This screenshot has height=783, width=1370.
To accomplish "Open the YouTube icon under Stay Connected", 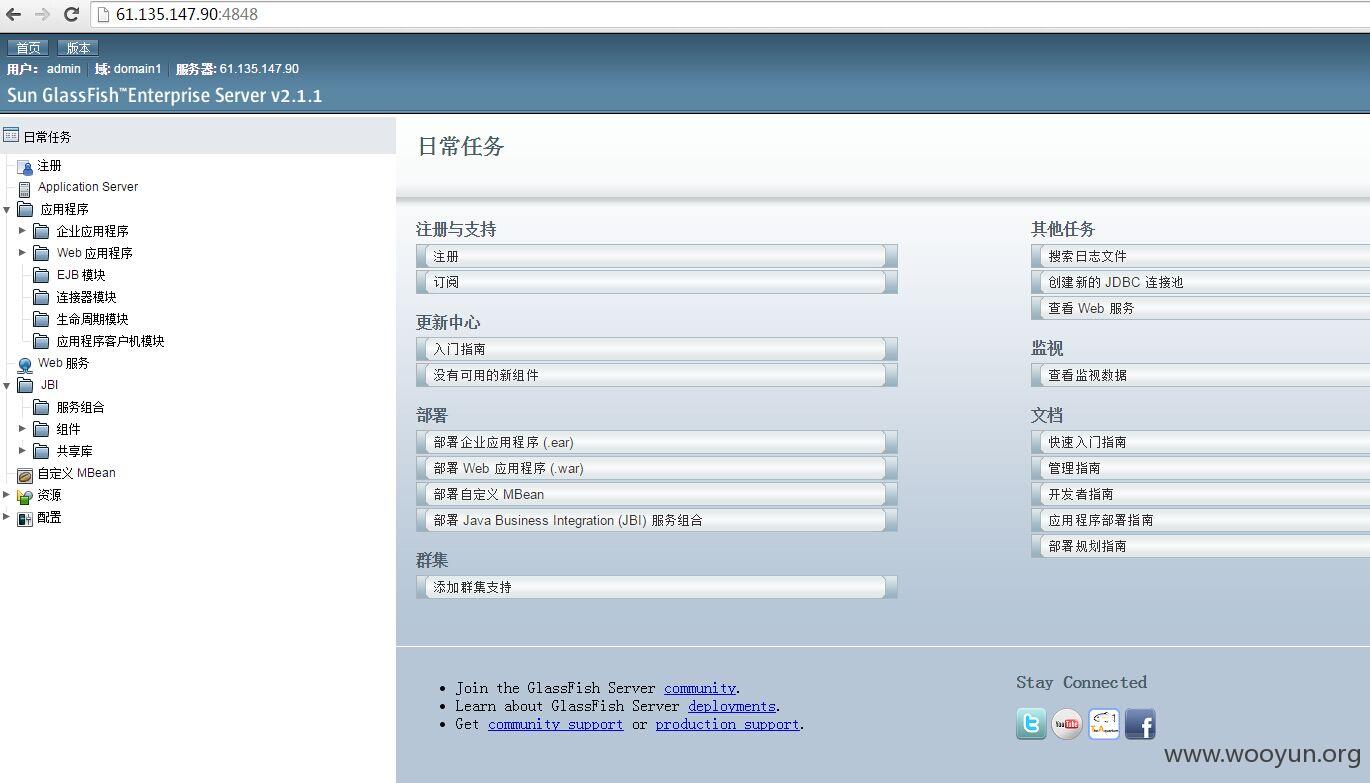I will [1067, 723].
